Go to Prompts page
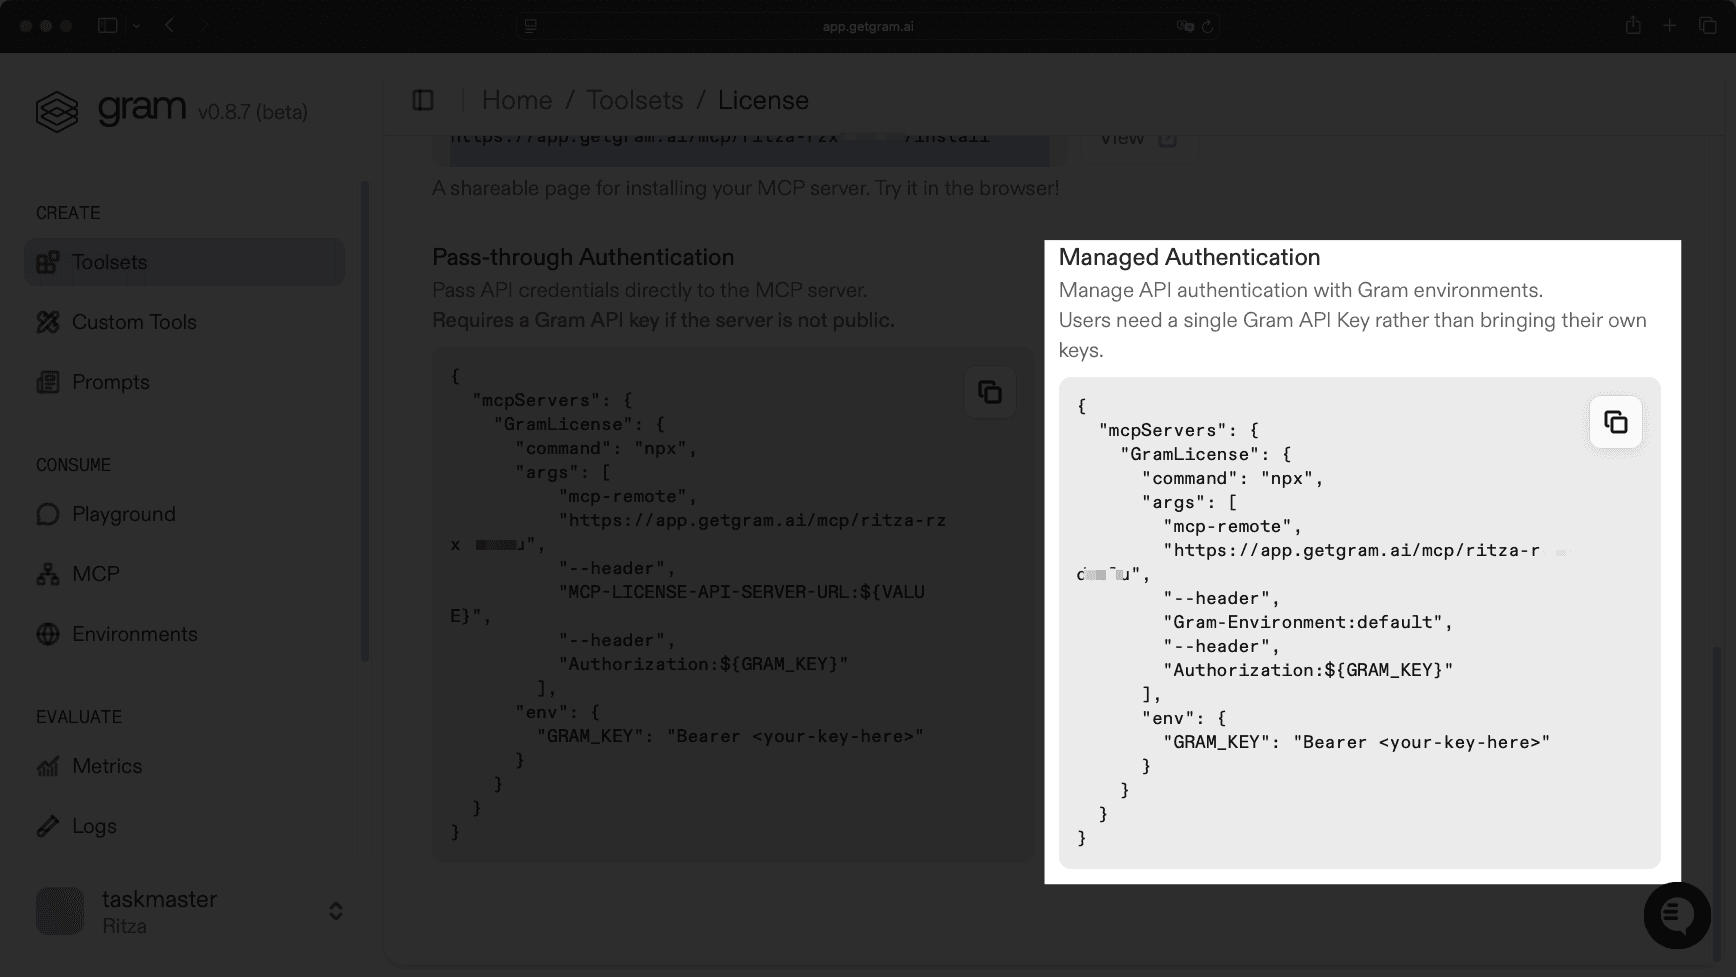Viewport: 1736px width, 977px height. (x=110, y=382)
